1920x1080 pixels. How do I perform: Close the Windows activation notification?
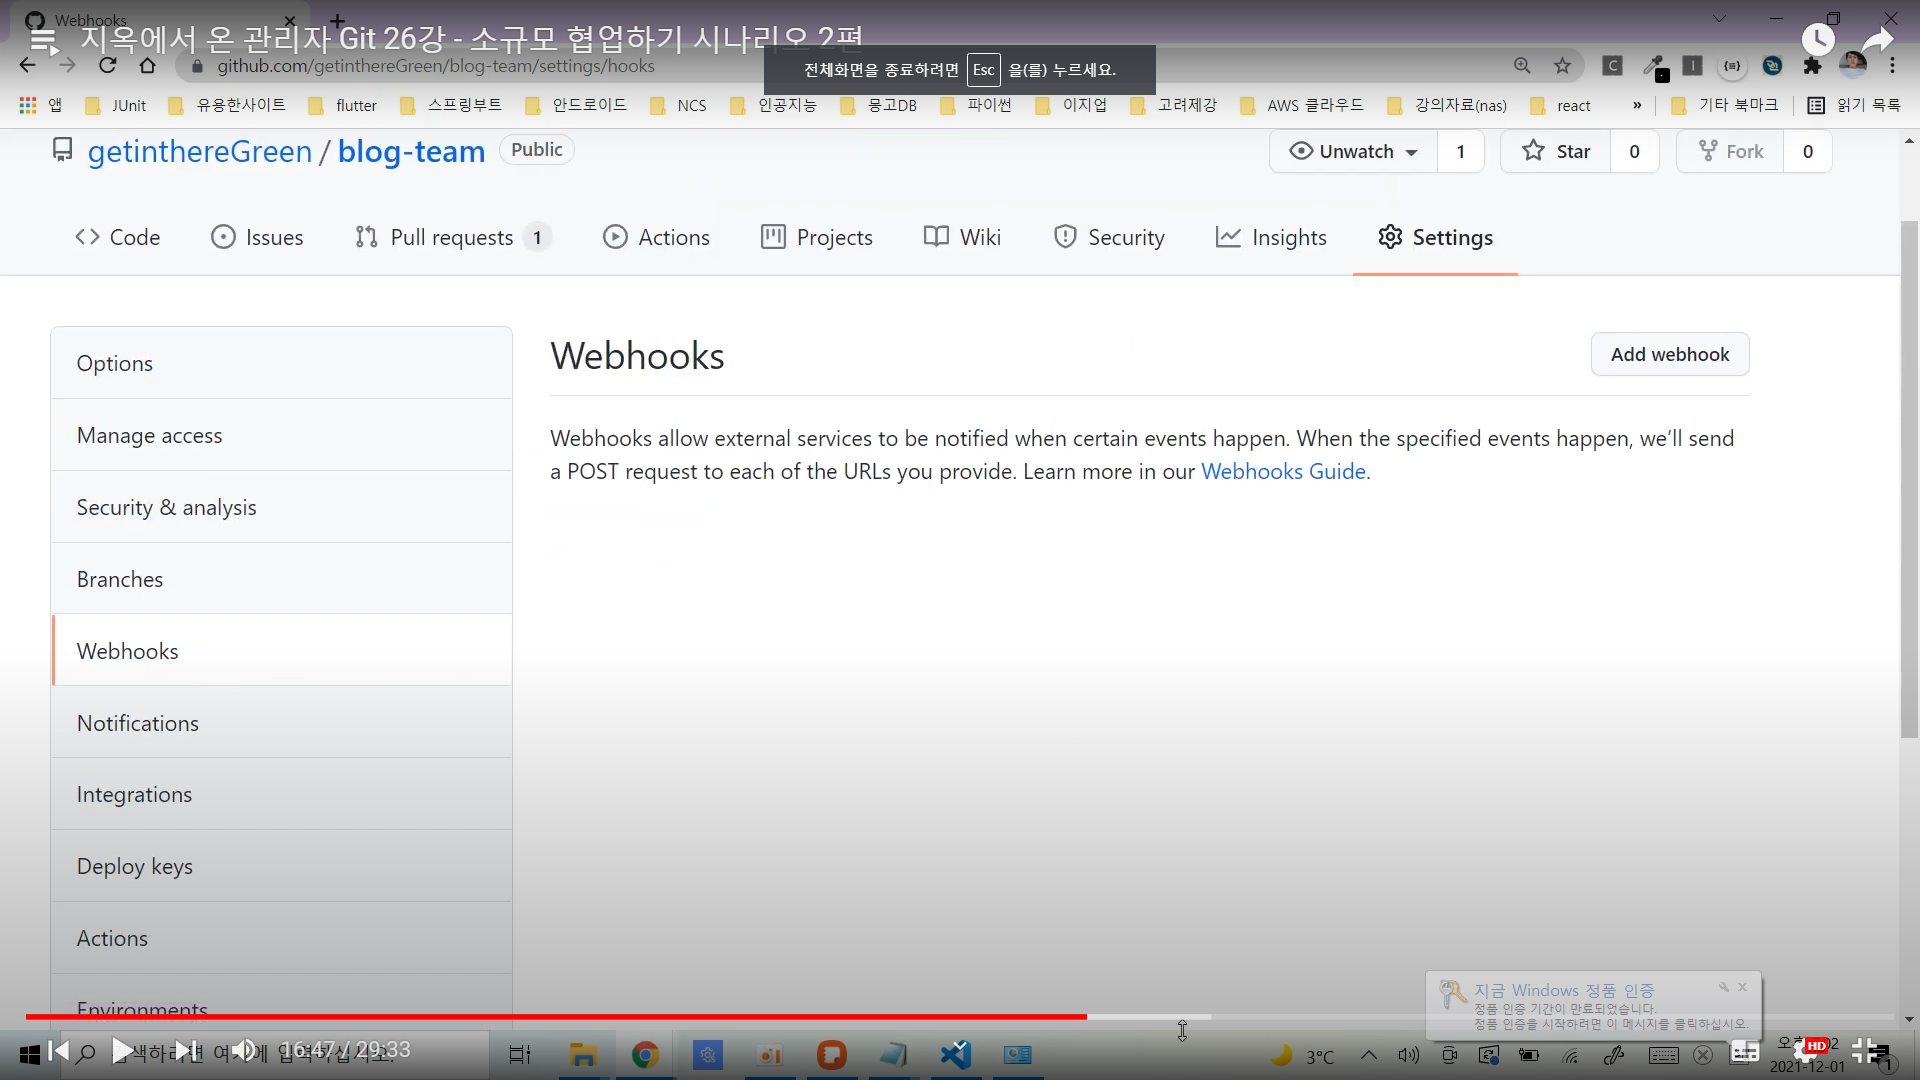(x=1742, y=987)
